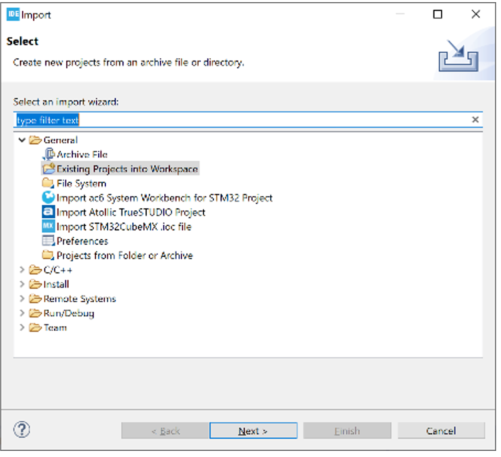501x457 pixels.
Task: Select the C/C++ category label
Action: pos(58,270)
